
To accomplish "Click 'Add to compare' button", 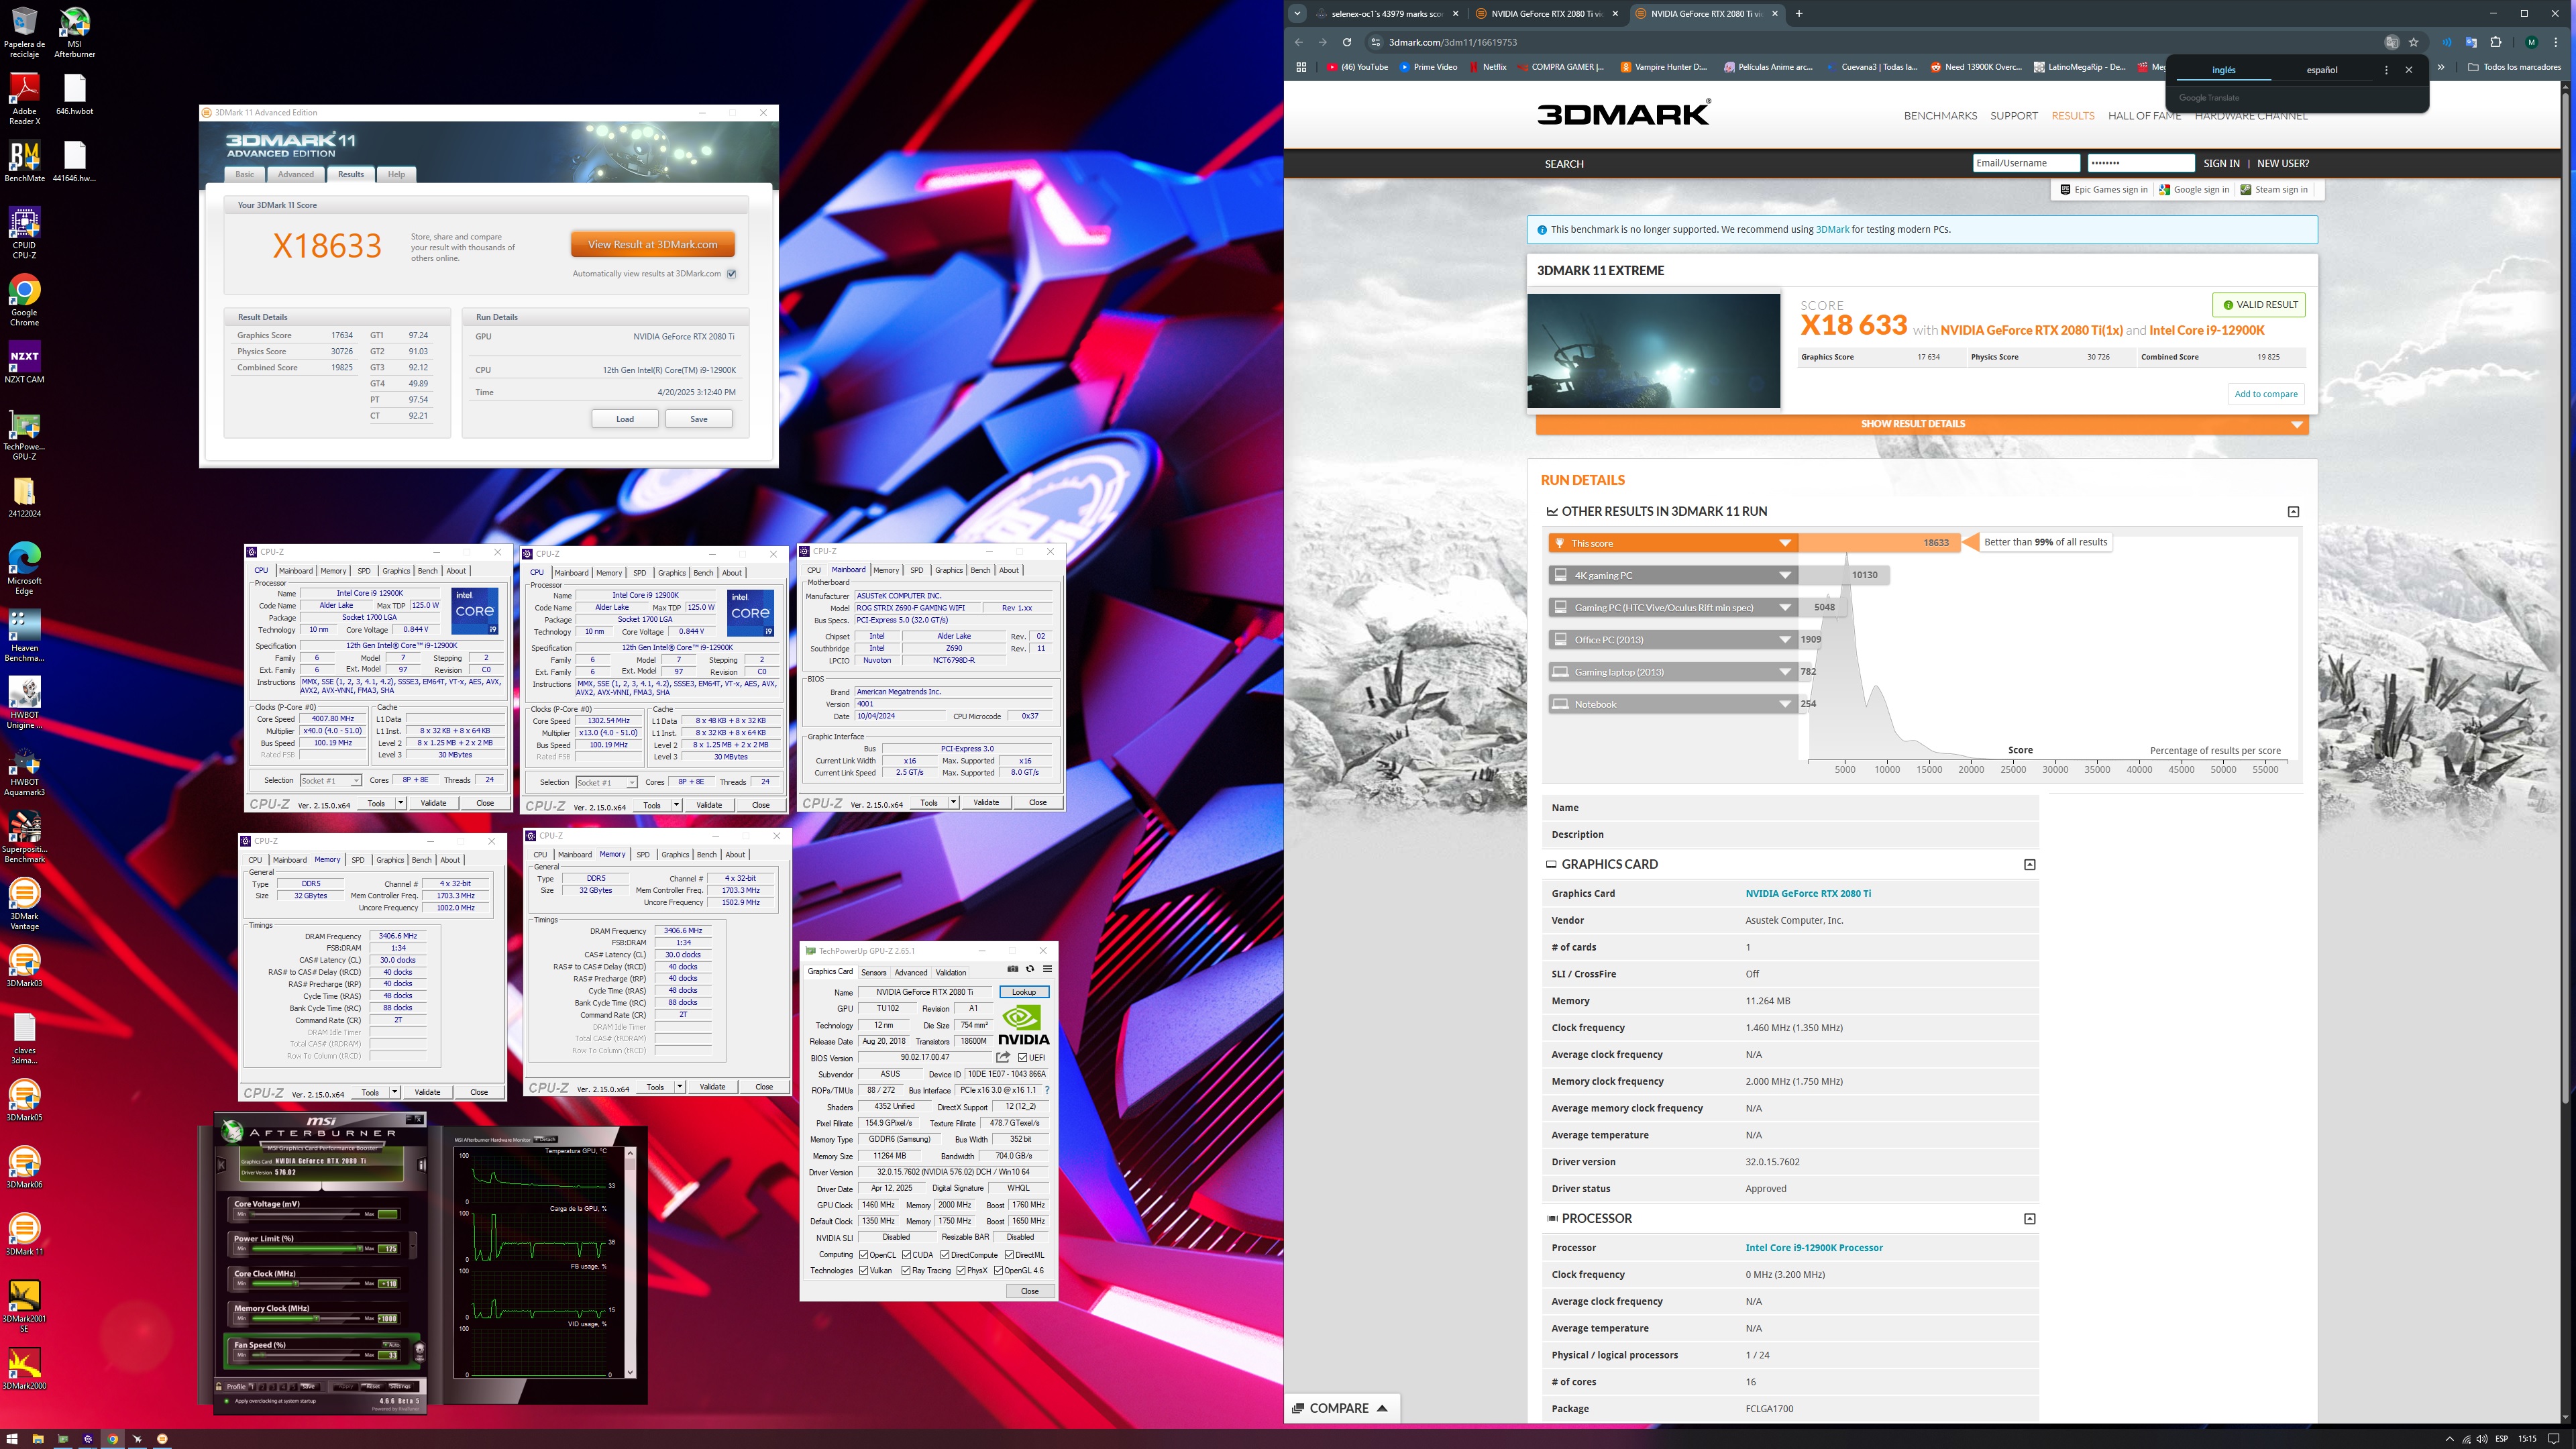I will (x=2266, y=394).
